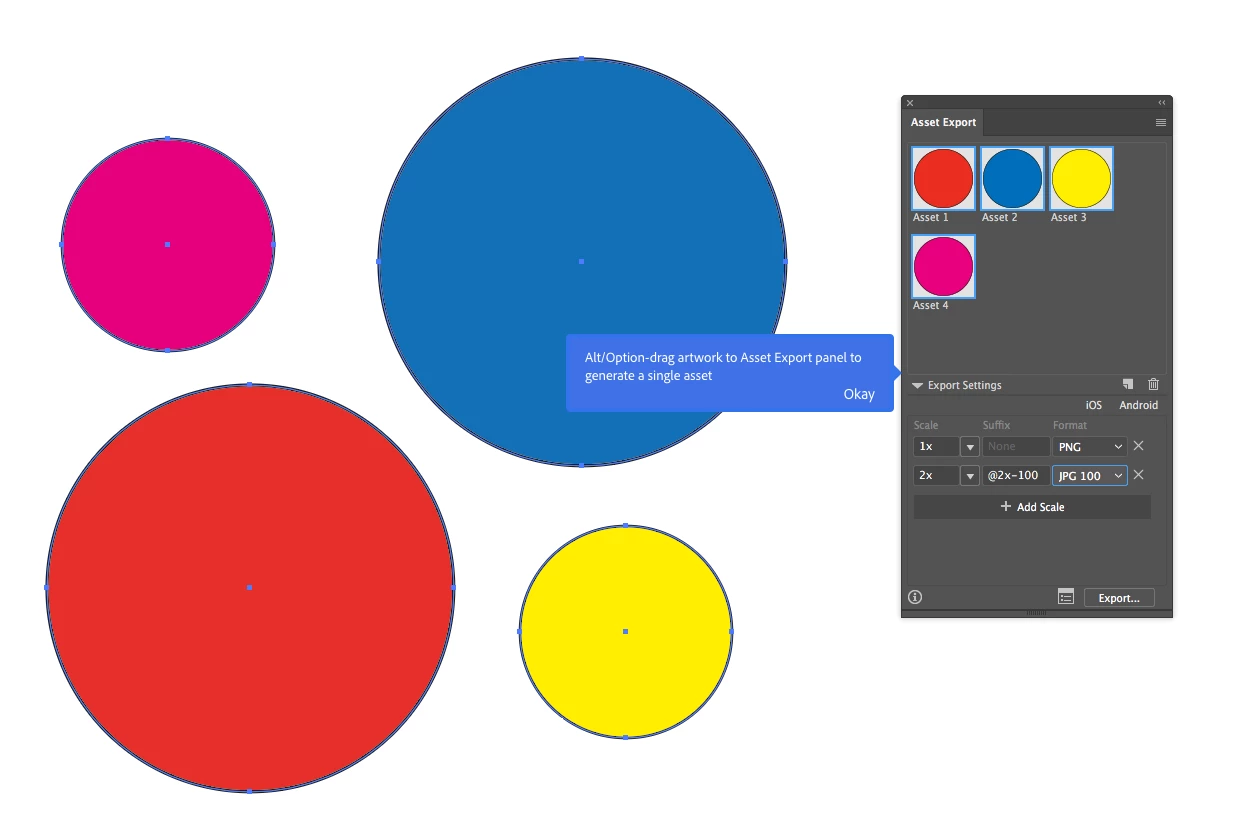
Task: Collapse the Export Settings section
Action: point(917,385)
